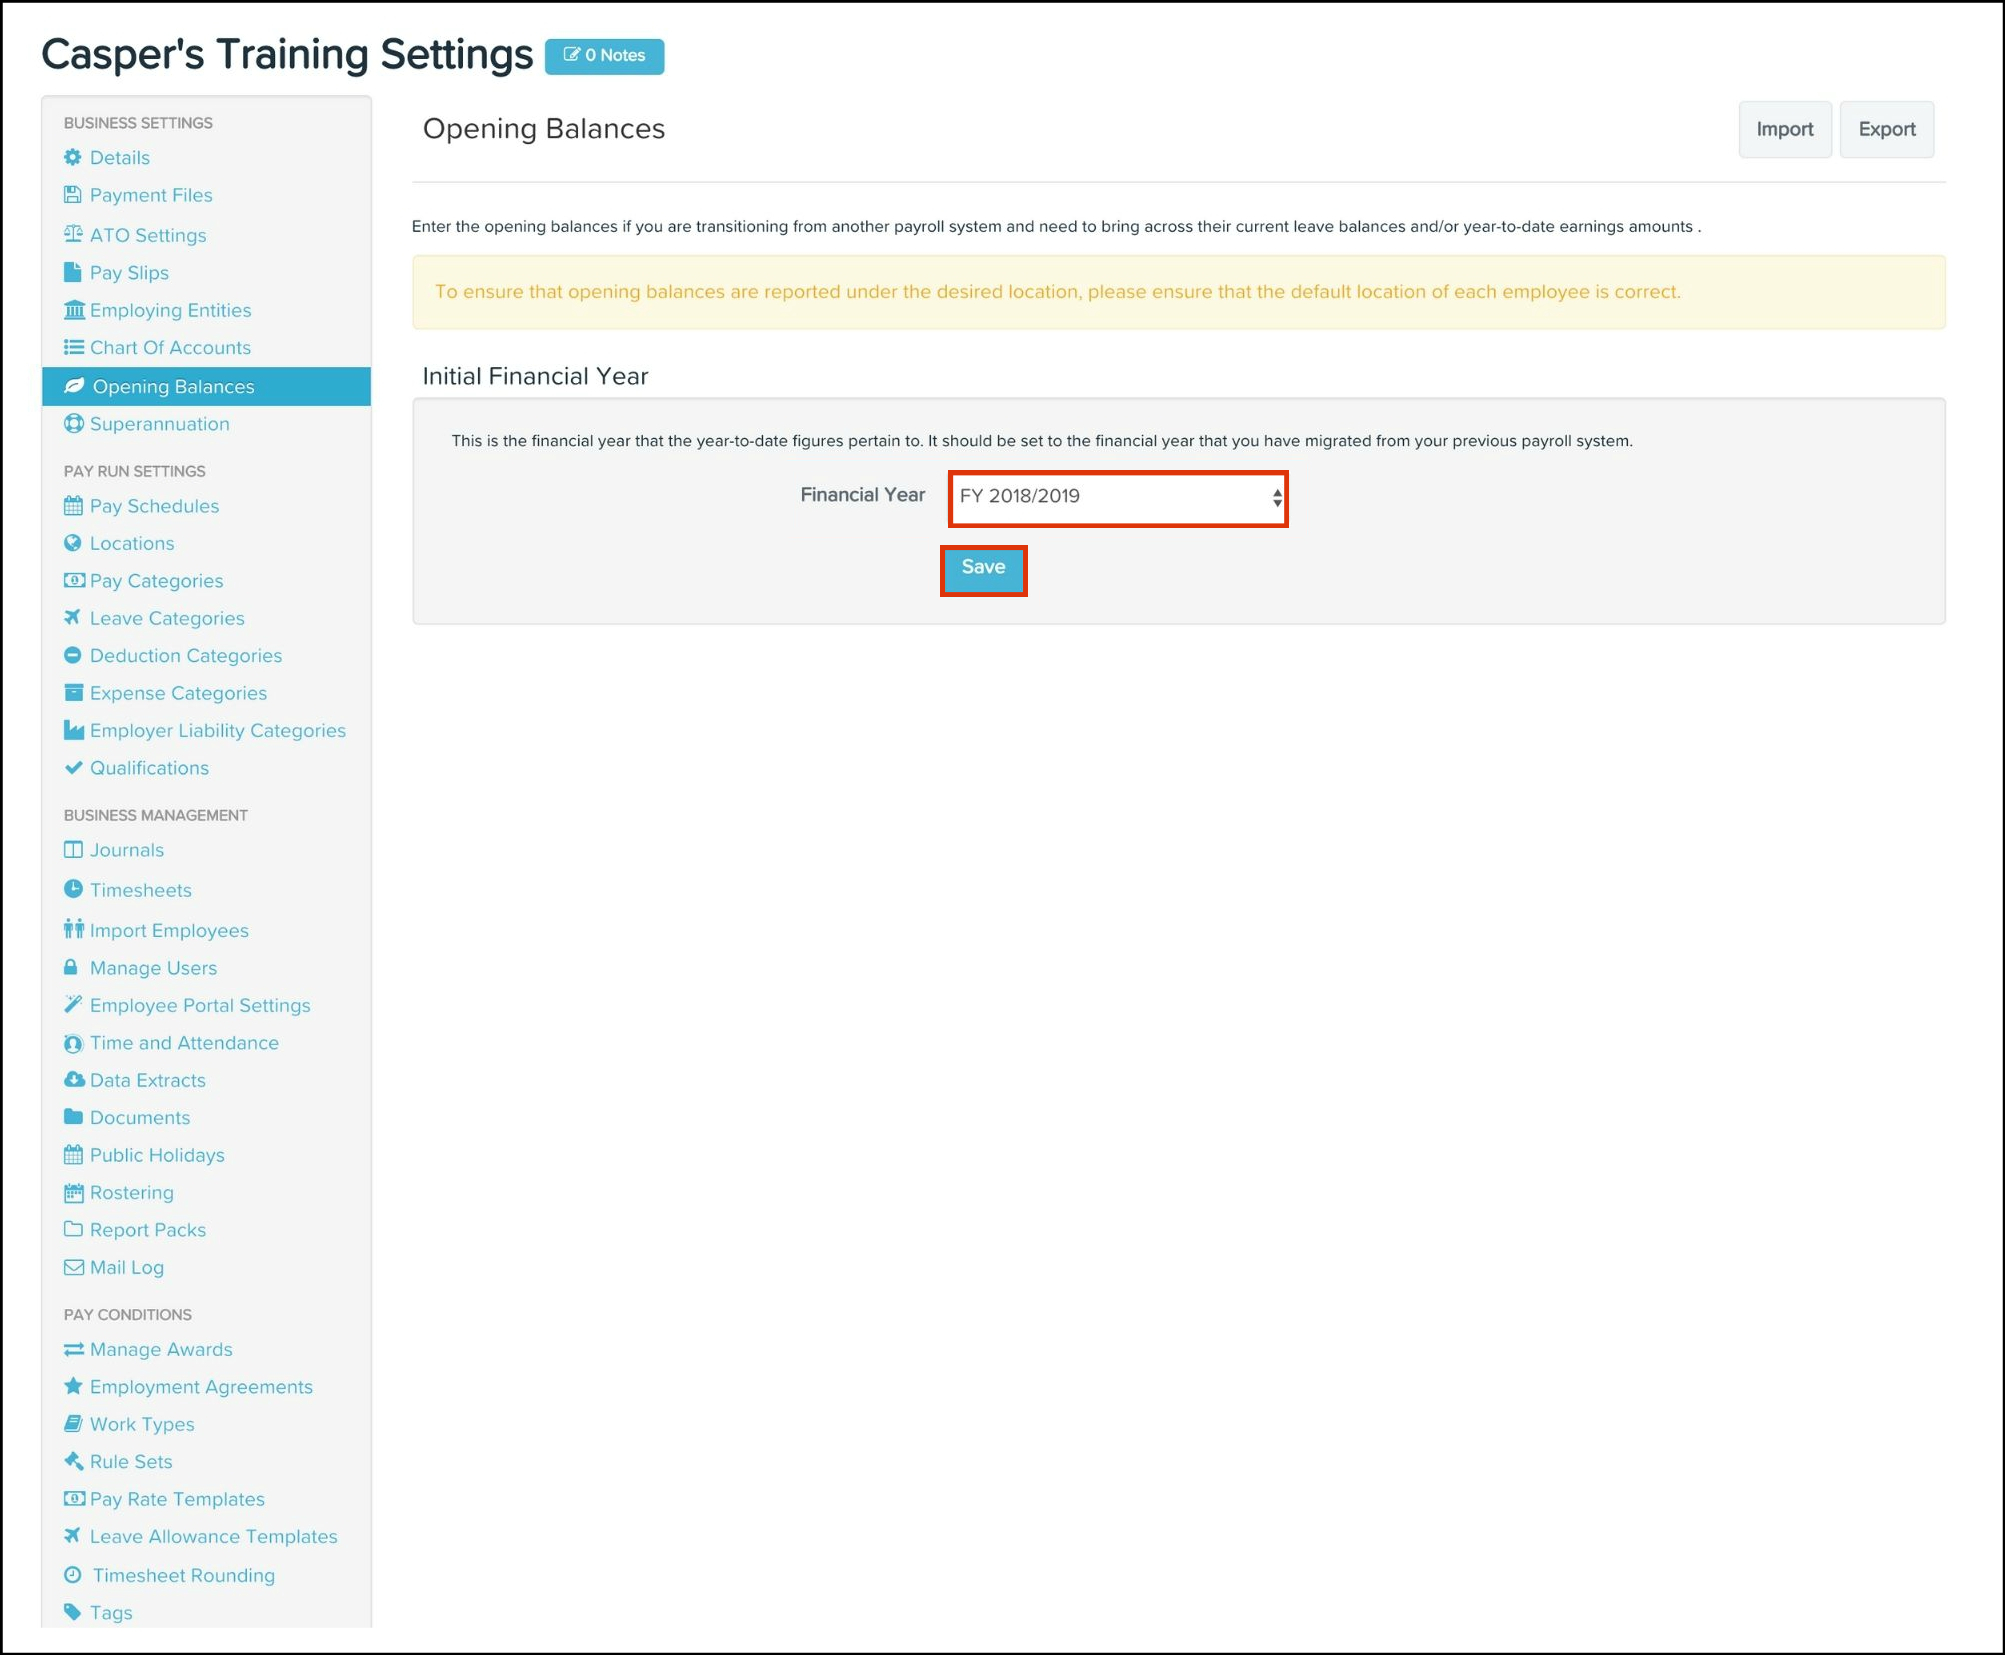The height and width of the screenshot is (1655, 2005).
Task: Click the gear icon beside Details
Action: (72, 158)
